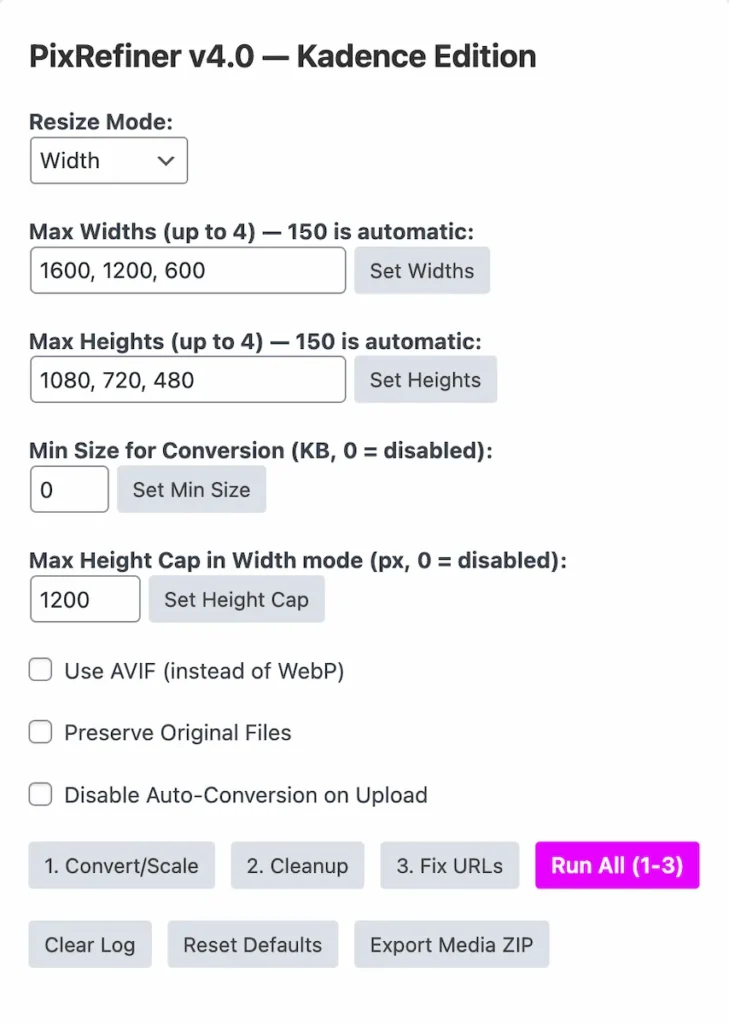This screenshot has height=1024, width=729.
Task: Open the Resize Mode dropdown
Action: (108, 161)
